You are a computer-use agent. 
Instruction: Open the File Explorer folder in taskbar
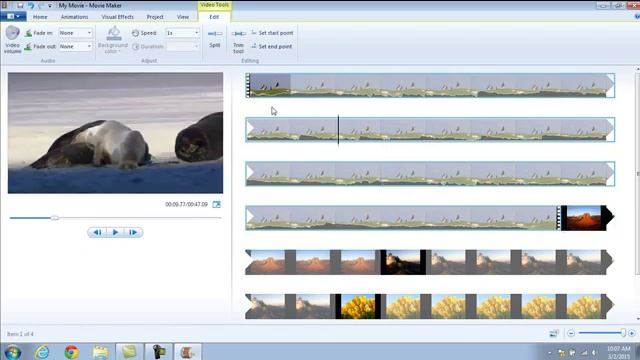[x=100, y=352]
